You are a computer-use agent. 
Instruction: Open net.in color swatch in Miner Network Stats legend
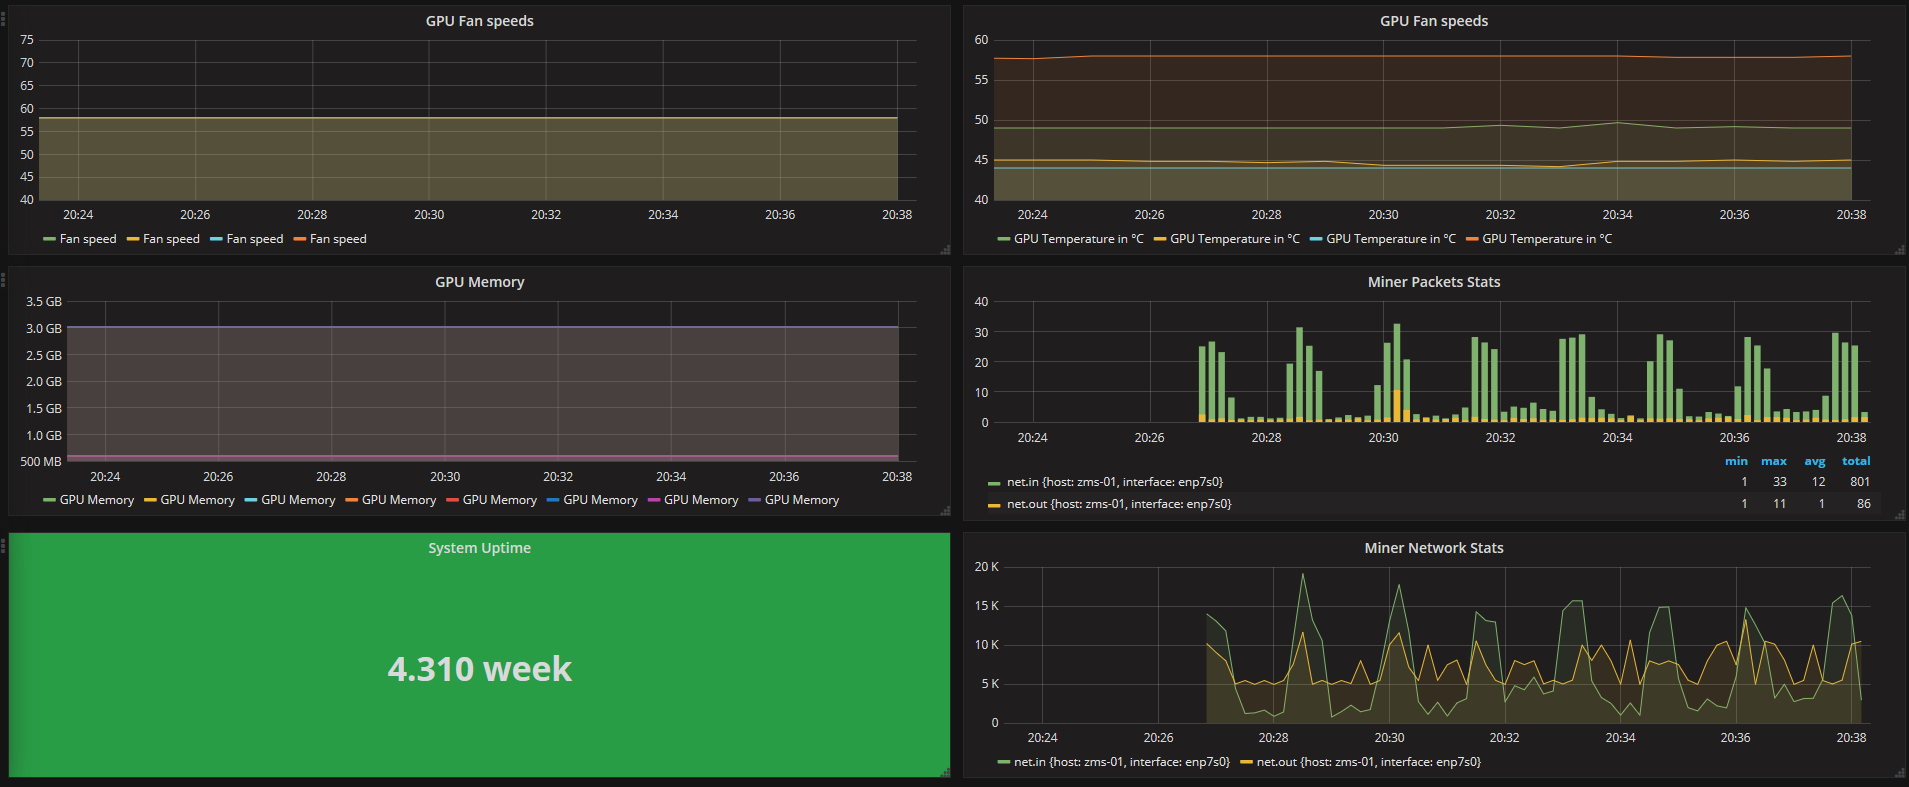[x=1003, y=762]
